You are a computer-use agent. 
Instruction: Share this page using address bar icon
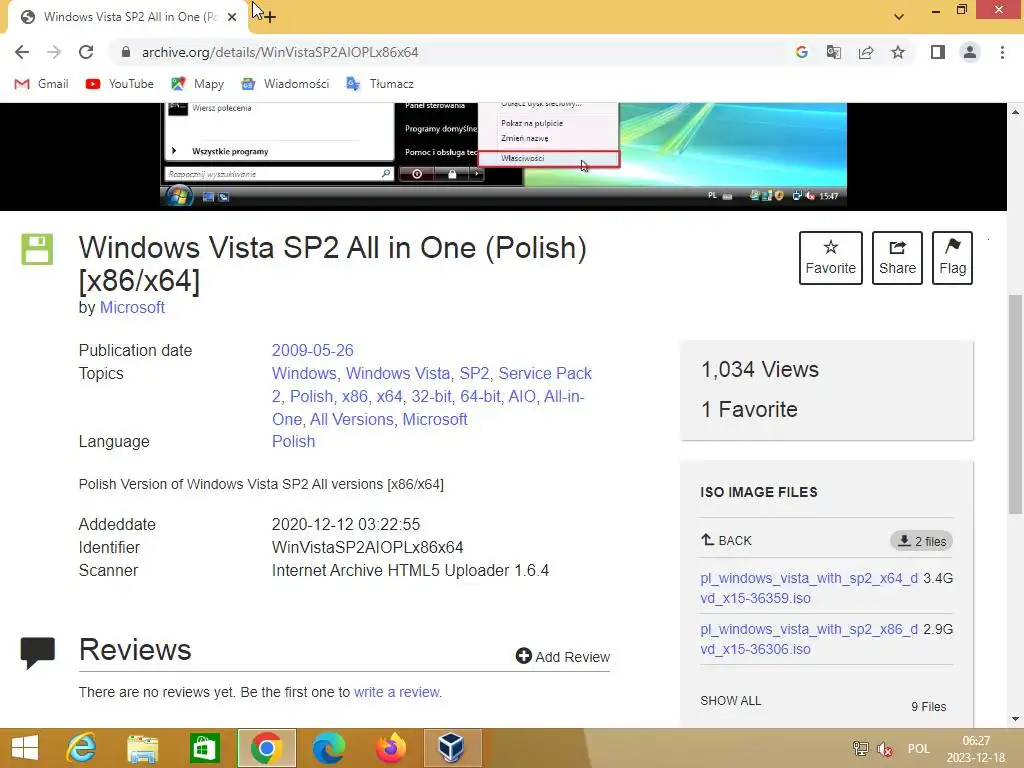[x=866, y=52]
